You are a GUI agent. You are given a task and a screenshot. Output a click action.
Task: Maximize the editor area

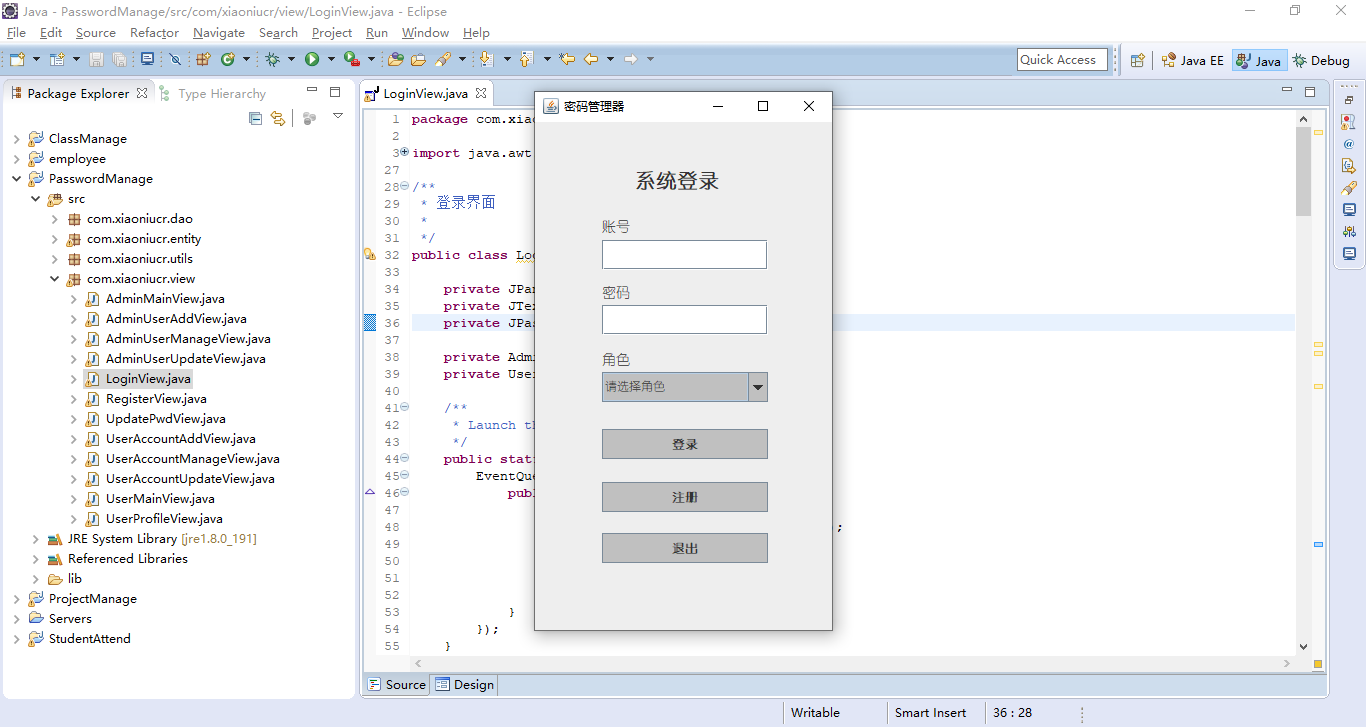(1310, 91)
